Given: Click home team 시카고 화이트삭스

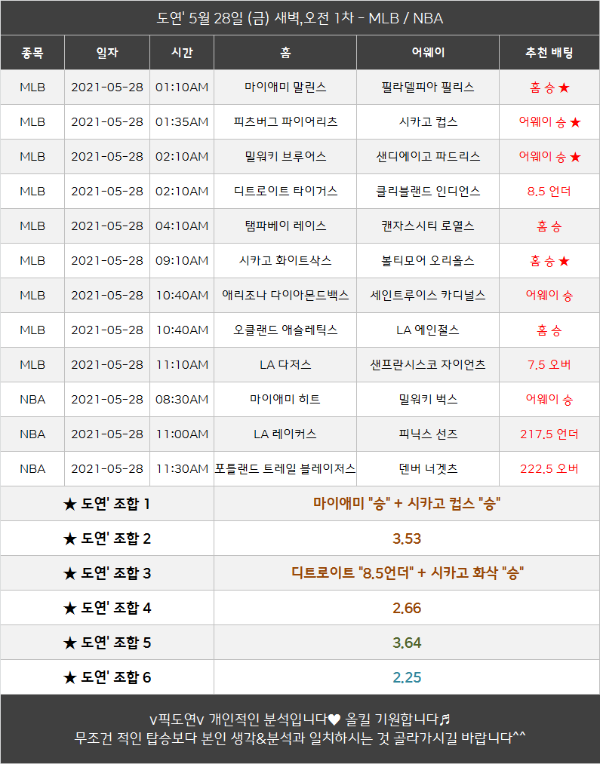Looking at the screenshot, I should tap(285, 261).
